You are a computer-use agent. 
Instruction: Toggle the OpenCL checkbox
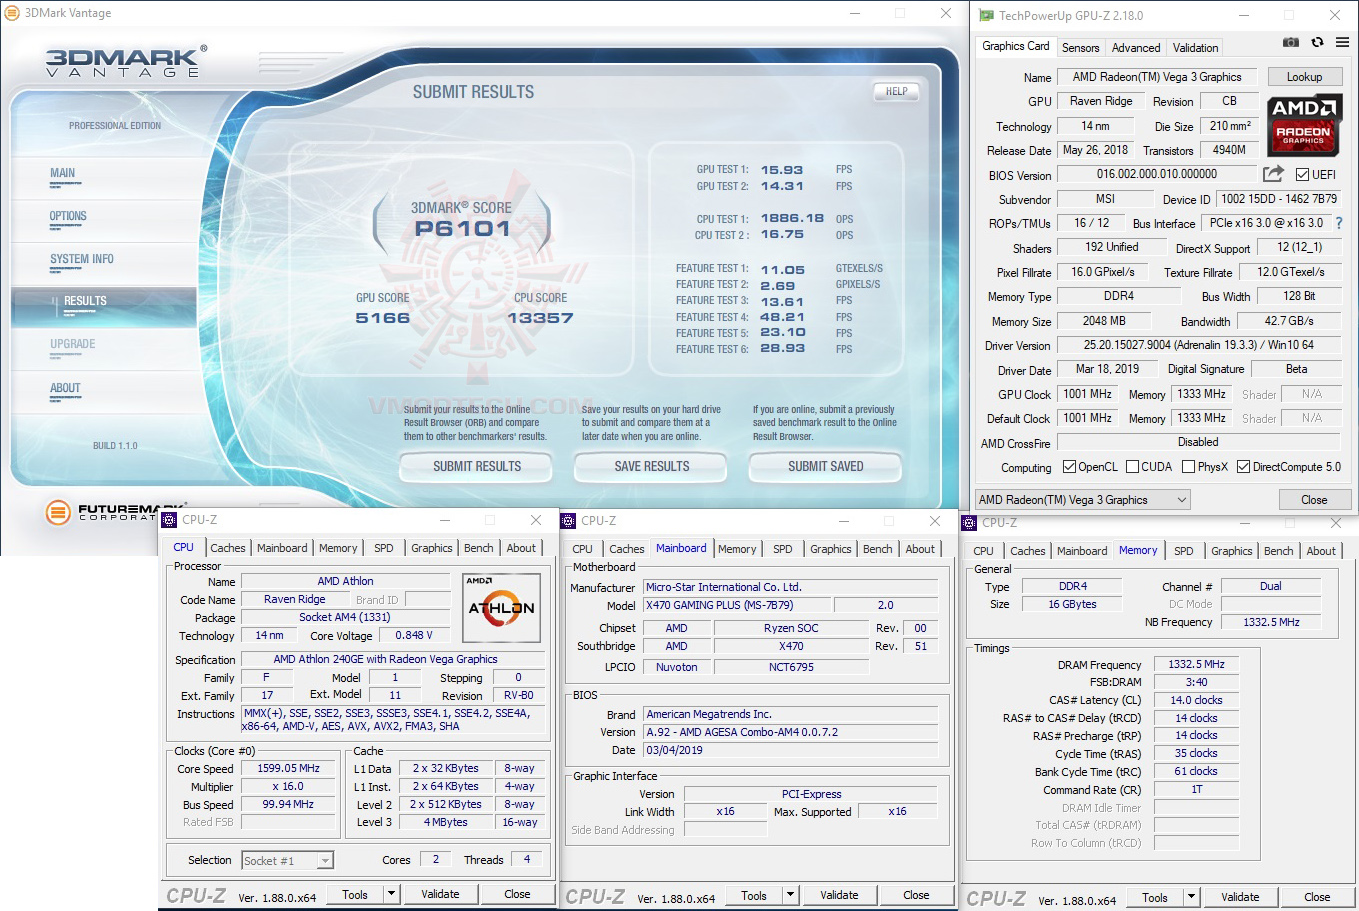tap(1069, 467)
